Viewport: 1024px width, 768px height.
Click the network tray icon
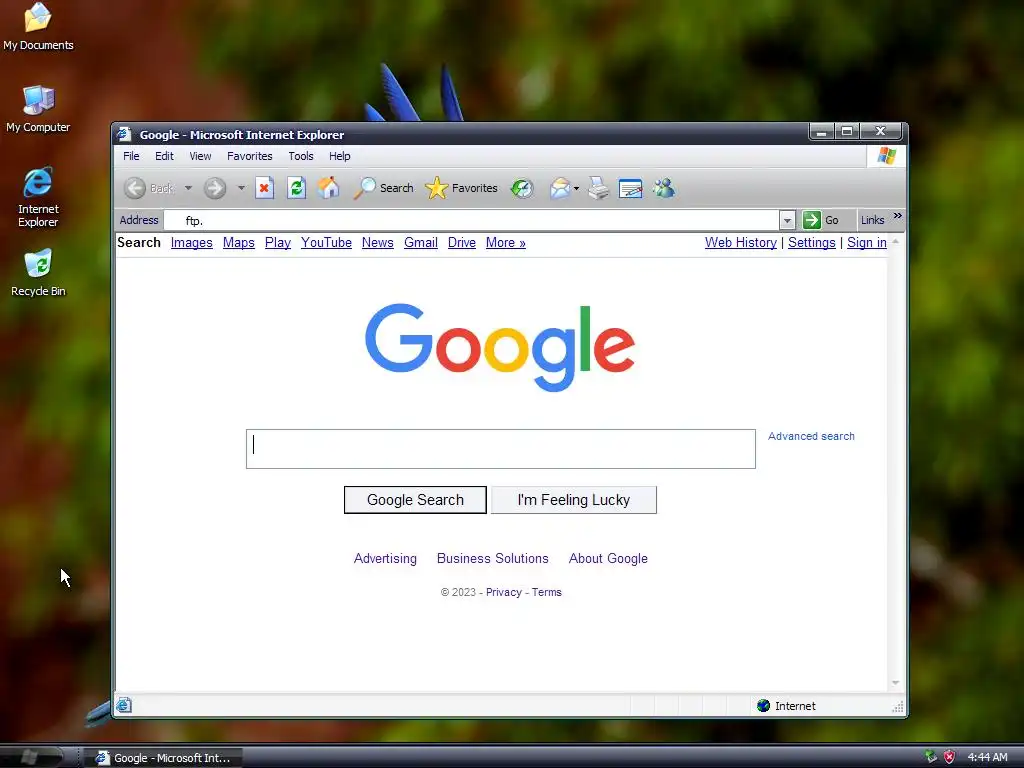point(931,757)
